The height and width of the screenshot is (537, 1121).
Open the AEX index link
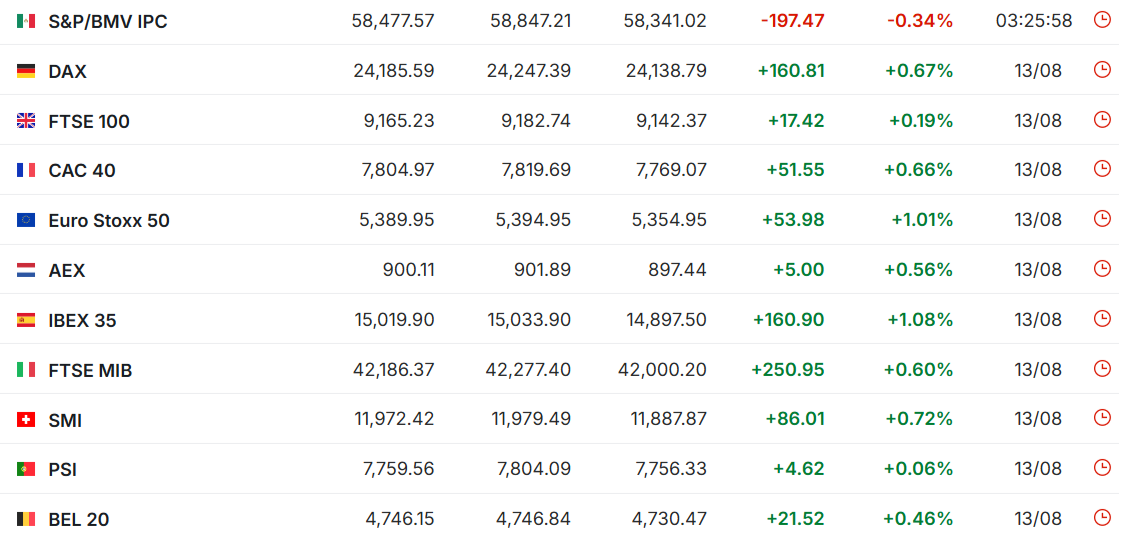66,271
